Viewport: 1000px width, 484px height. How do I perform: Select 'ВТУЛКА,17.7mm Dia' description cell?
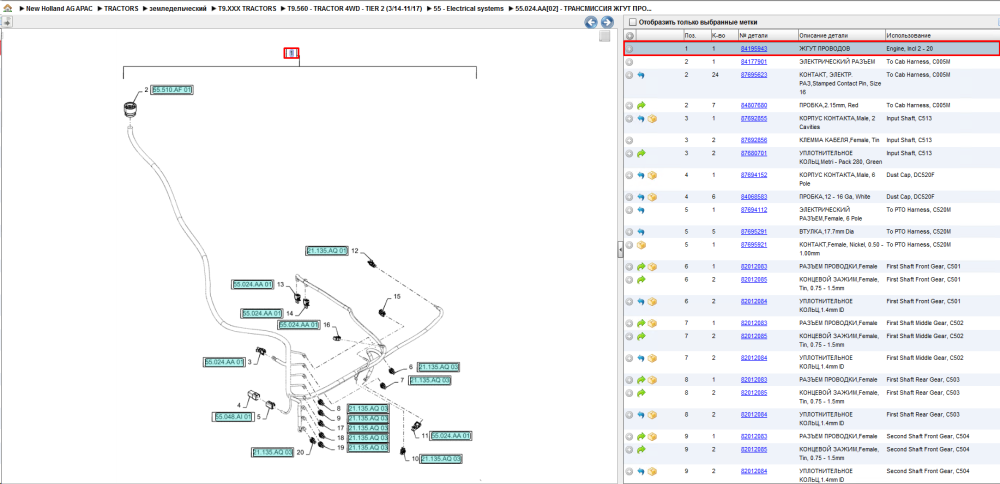pos(828,232)
